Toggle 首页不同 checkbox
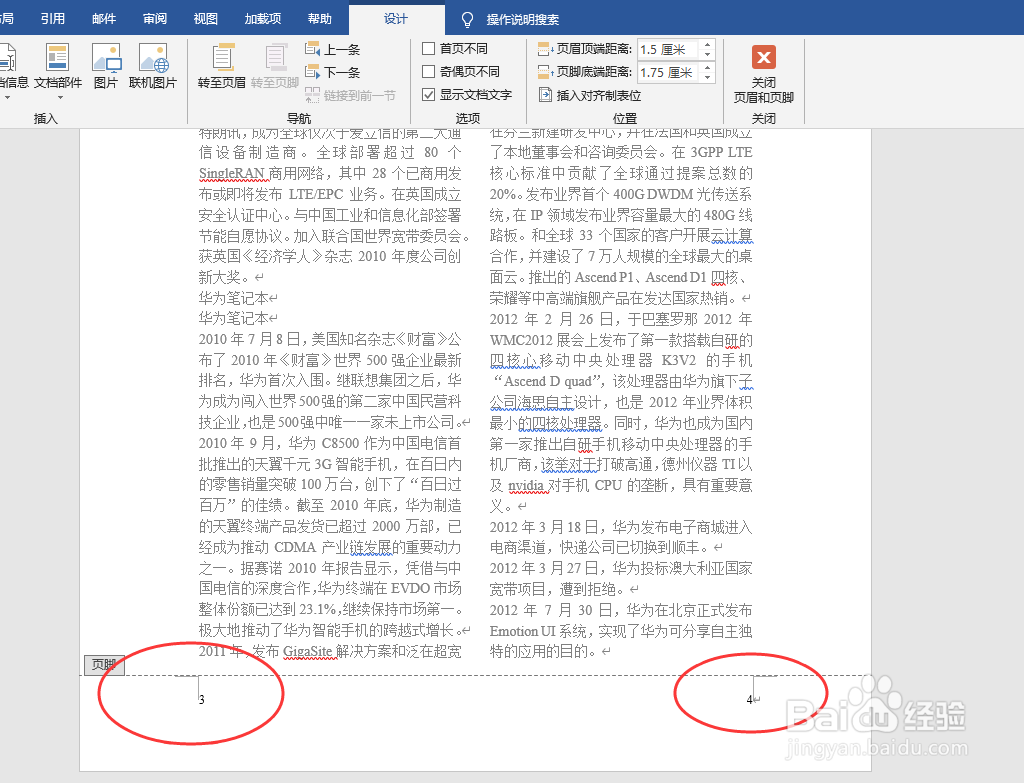Viewport: 1024px width, 783px height. (428, 48)
